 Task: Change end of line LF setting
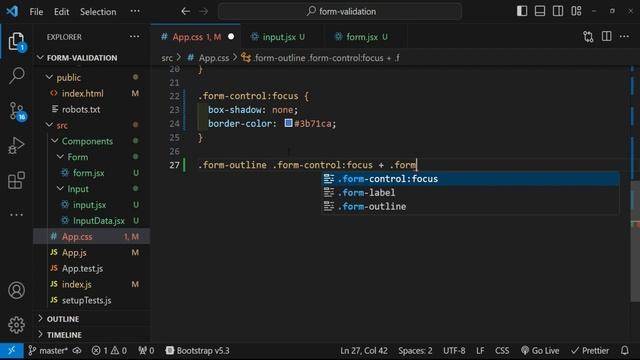click(x=480, y=351)
